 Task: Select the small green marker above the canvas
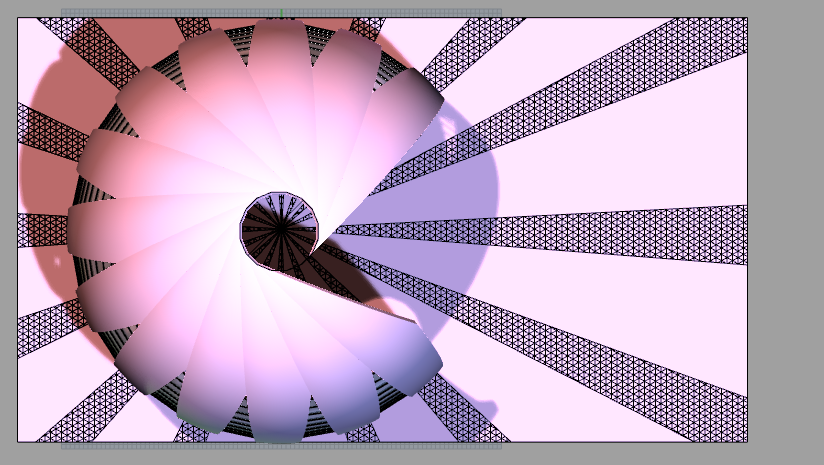tap(281, 13)
